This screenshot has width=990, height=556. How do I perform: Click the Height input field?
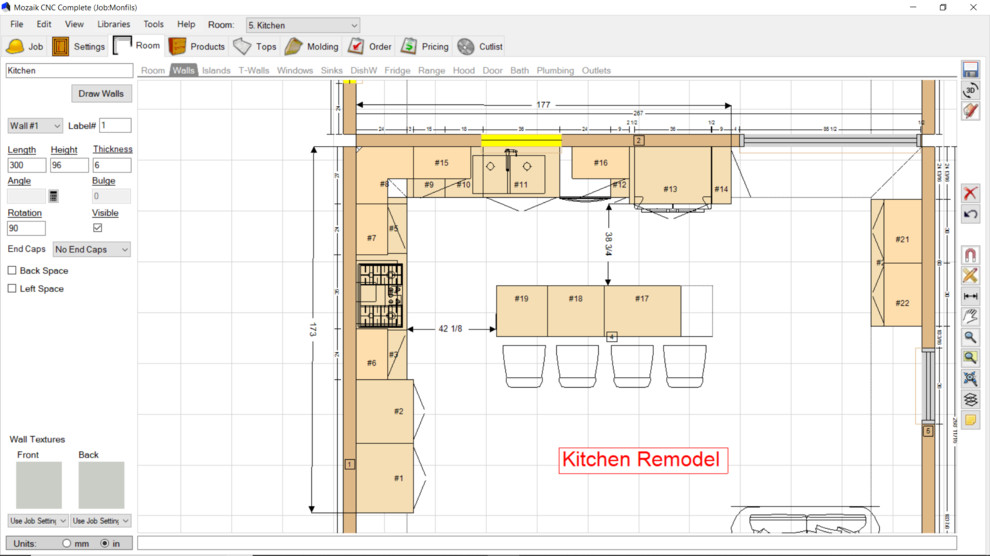pyautogui.click(x=69, y=165)
